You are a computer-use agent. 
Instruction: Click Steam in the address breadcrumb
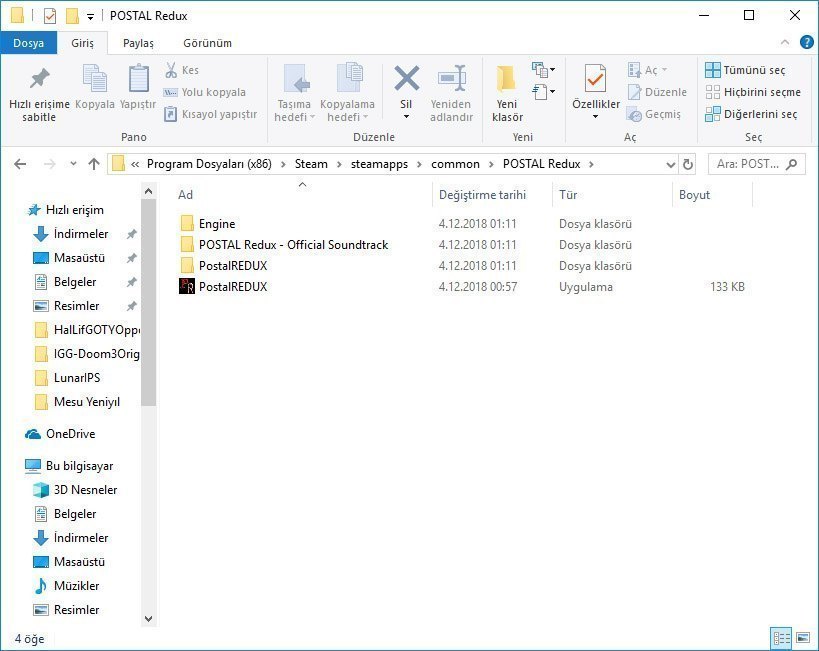point(311,164)
